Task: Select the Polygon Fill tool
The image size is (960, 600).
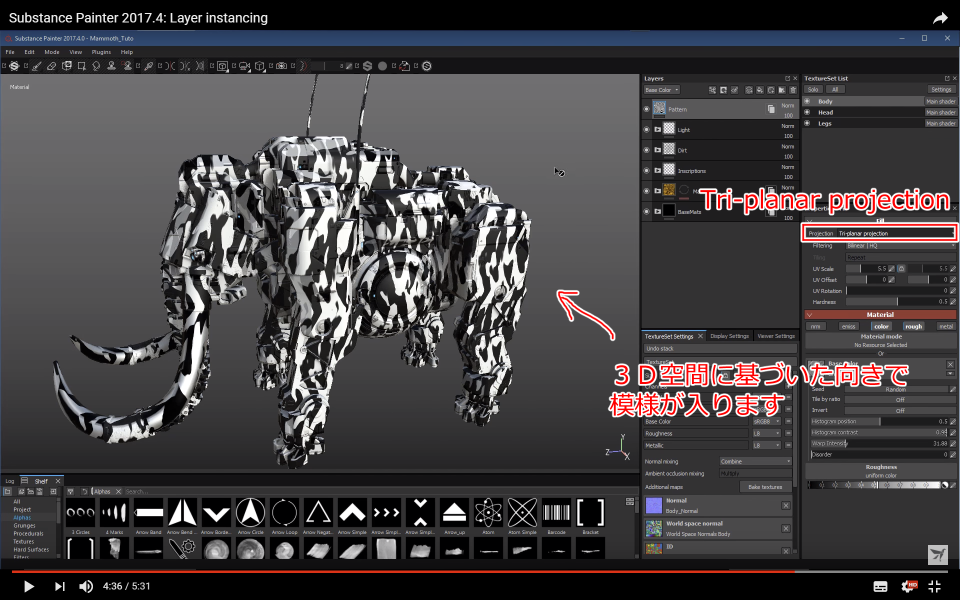Action: tap(81, 66)
